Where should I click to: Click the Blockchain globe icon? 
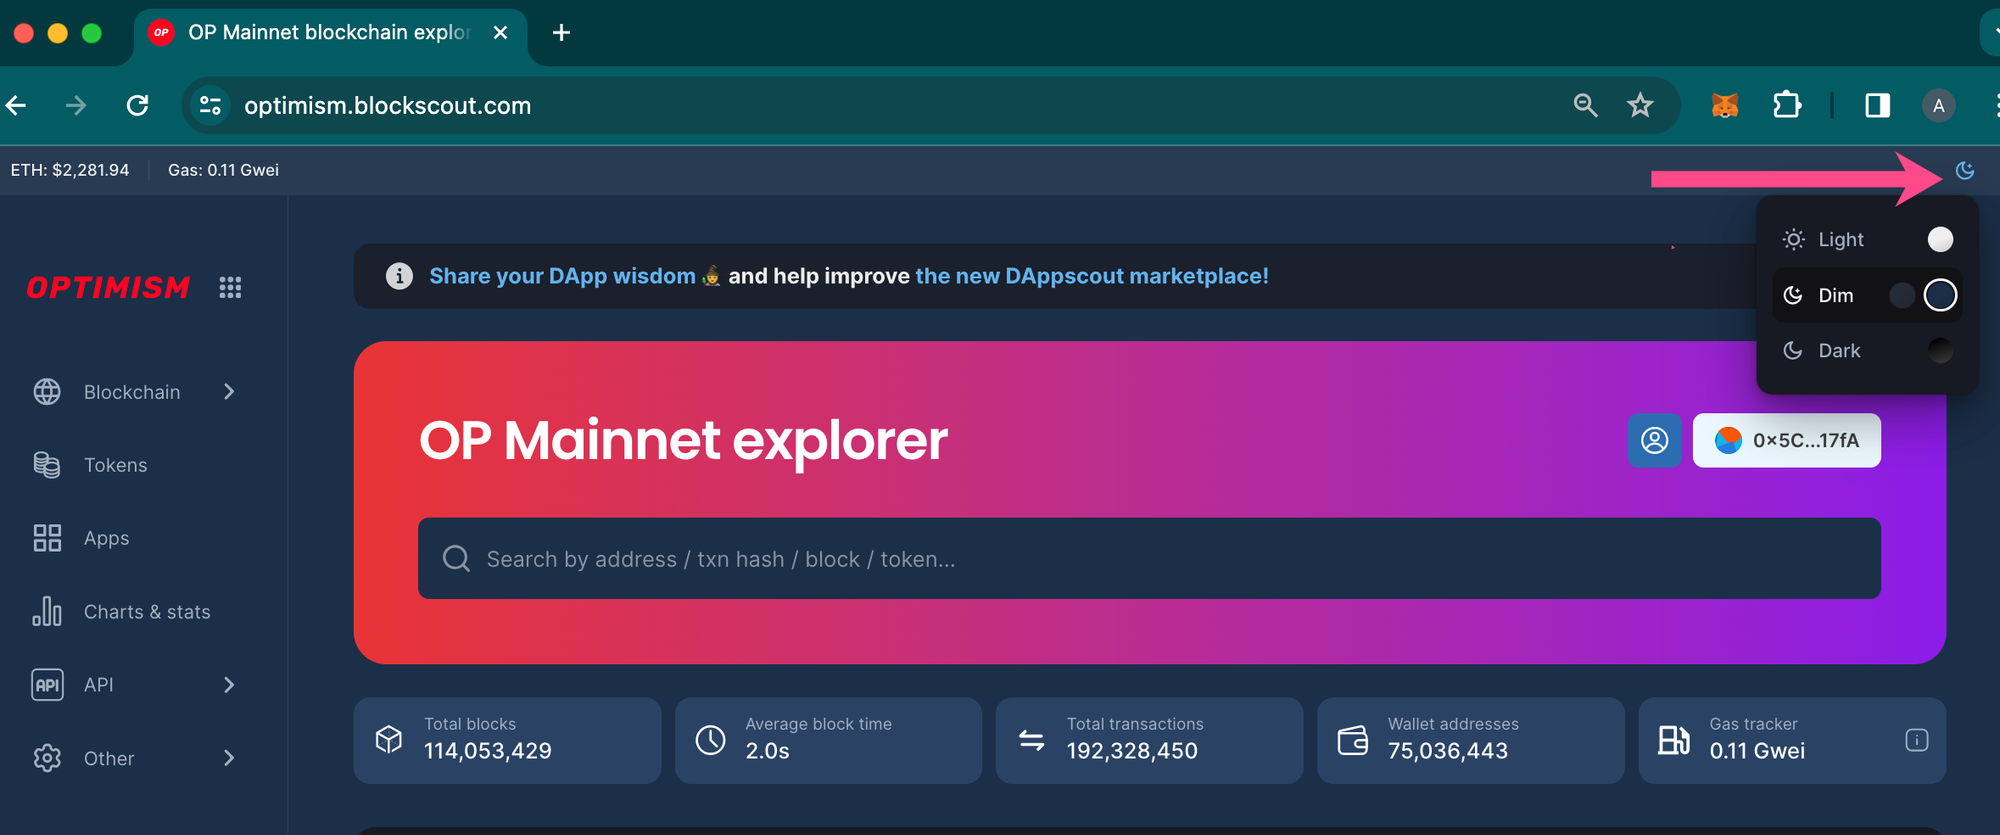[47, 392]
